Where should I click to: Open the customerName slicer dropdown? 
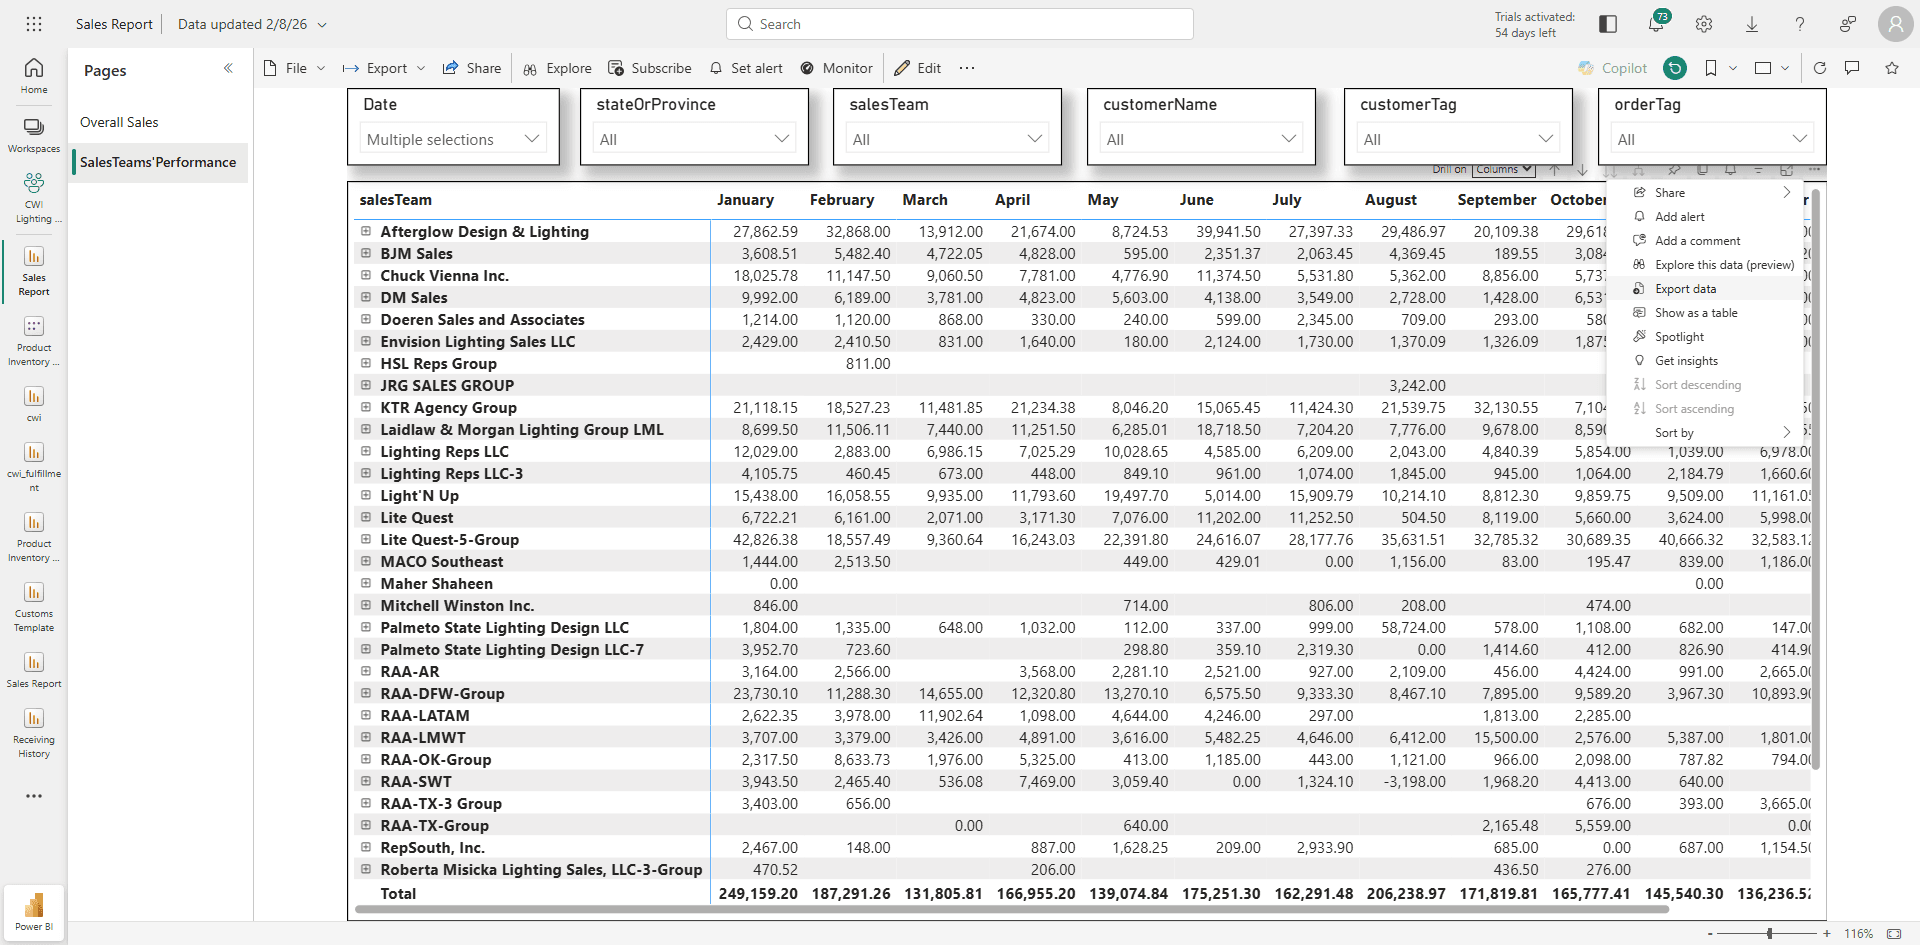pos(1201,139)
